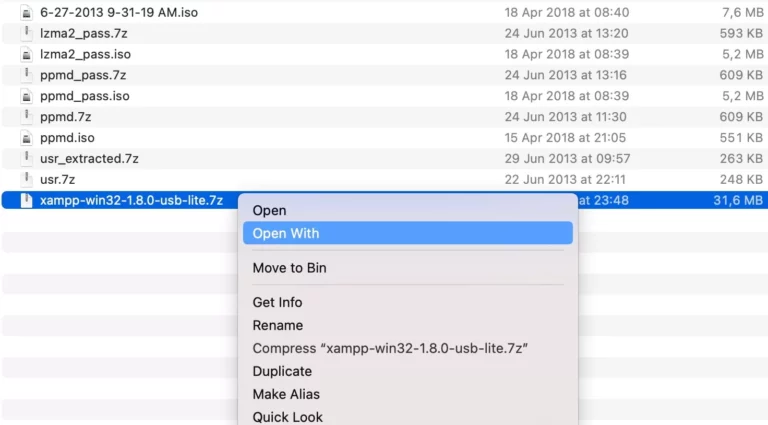This screenshot has height=425, width=768.
Task: Click date 24 Jun 2013 at 13:16
Action: [566, 75]
